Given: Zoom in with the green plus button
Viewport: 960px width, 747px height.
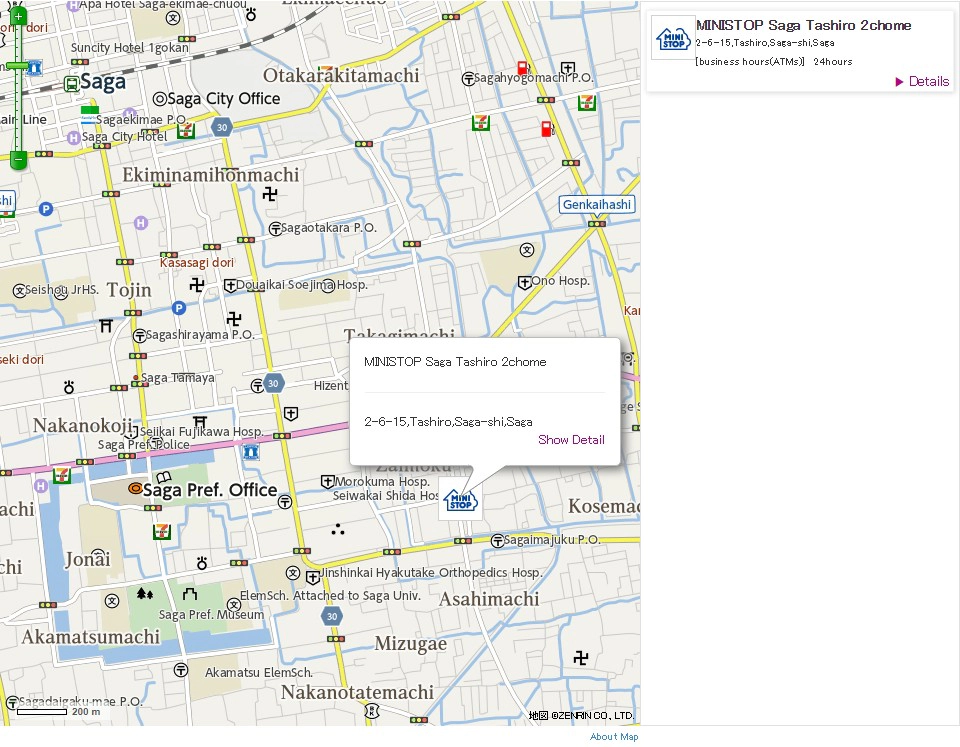Looking at the screenshot, I should point(18,16).
